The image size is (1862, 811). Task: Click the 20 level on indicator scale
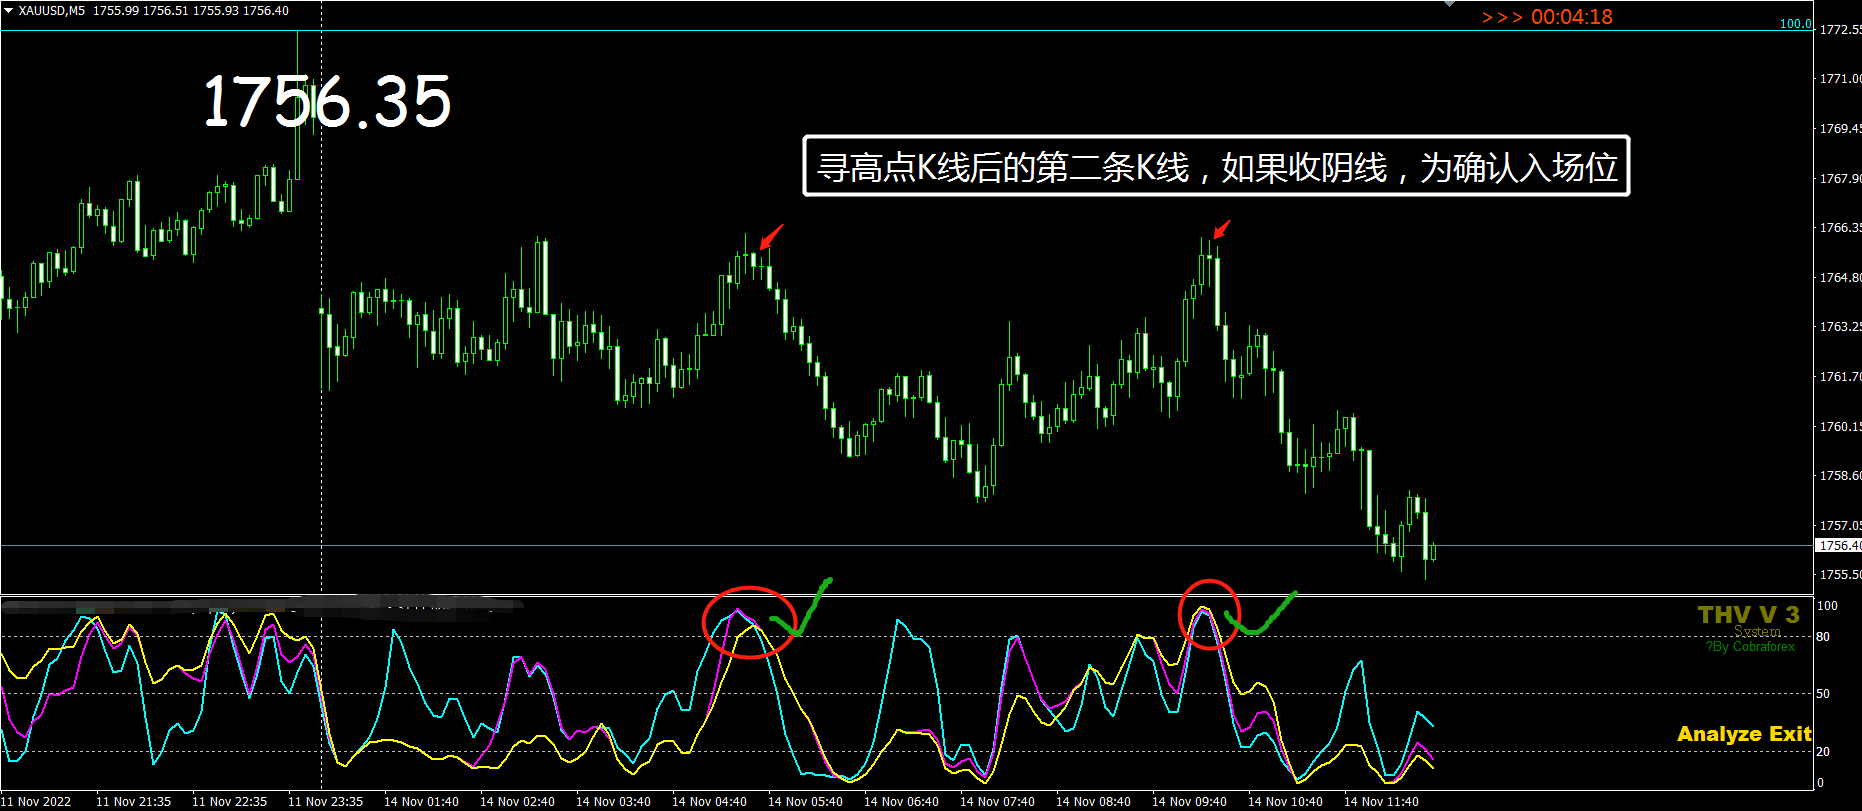click(1823, 752)
